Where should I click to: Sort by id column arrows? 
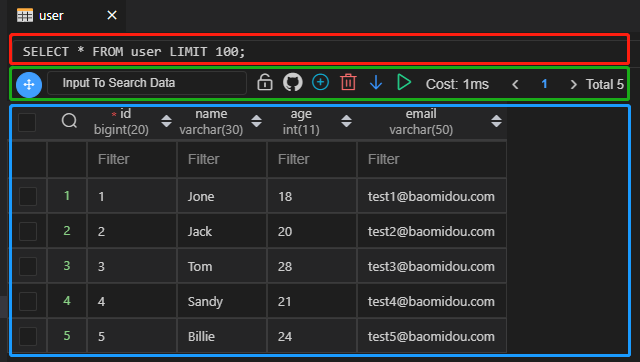[166, 121]
